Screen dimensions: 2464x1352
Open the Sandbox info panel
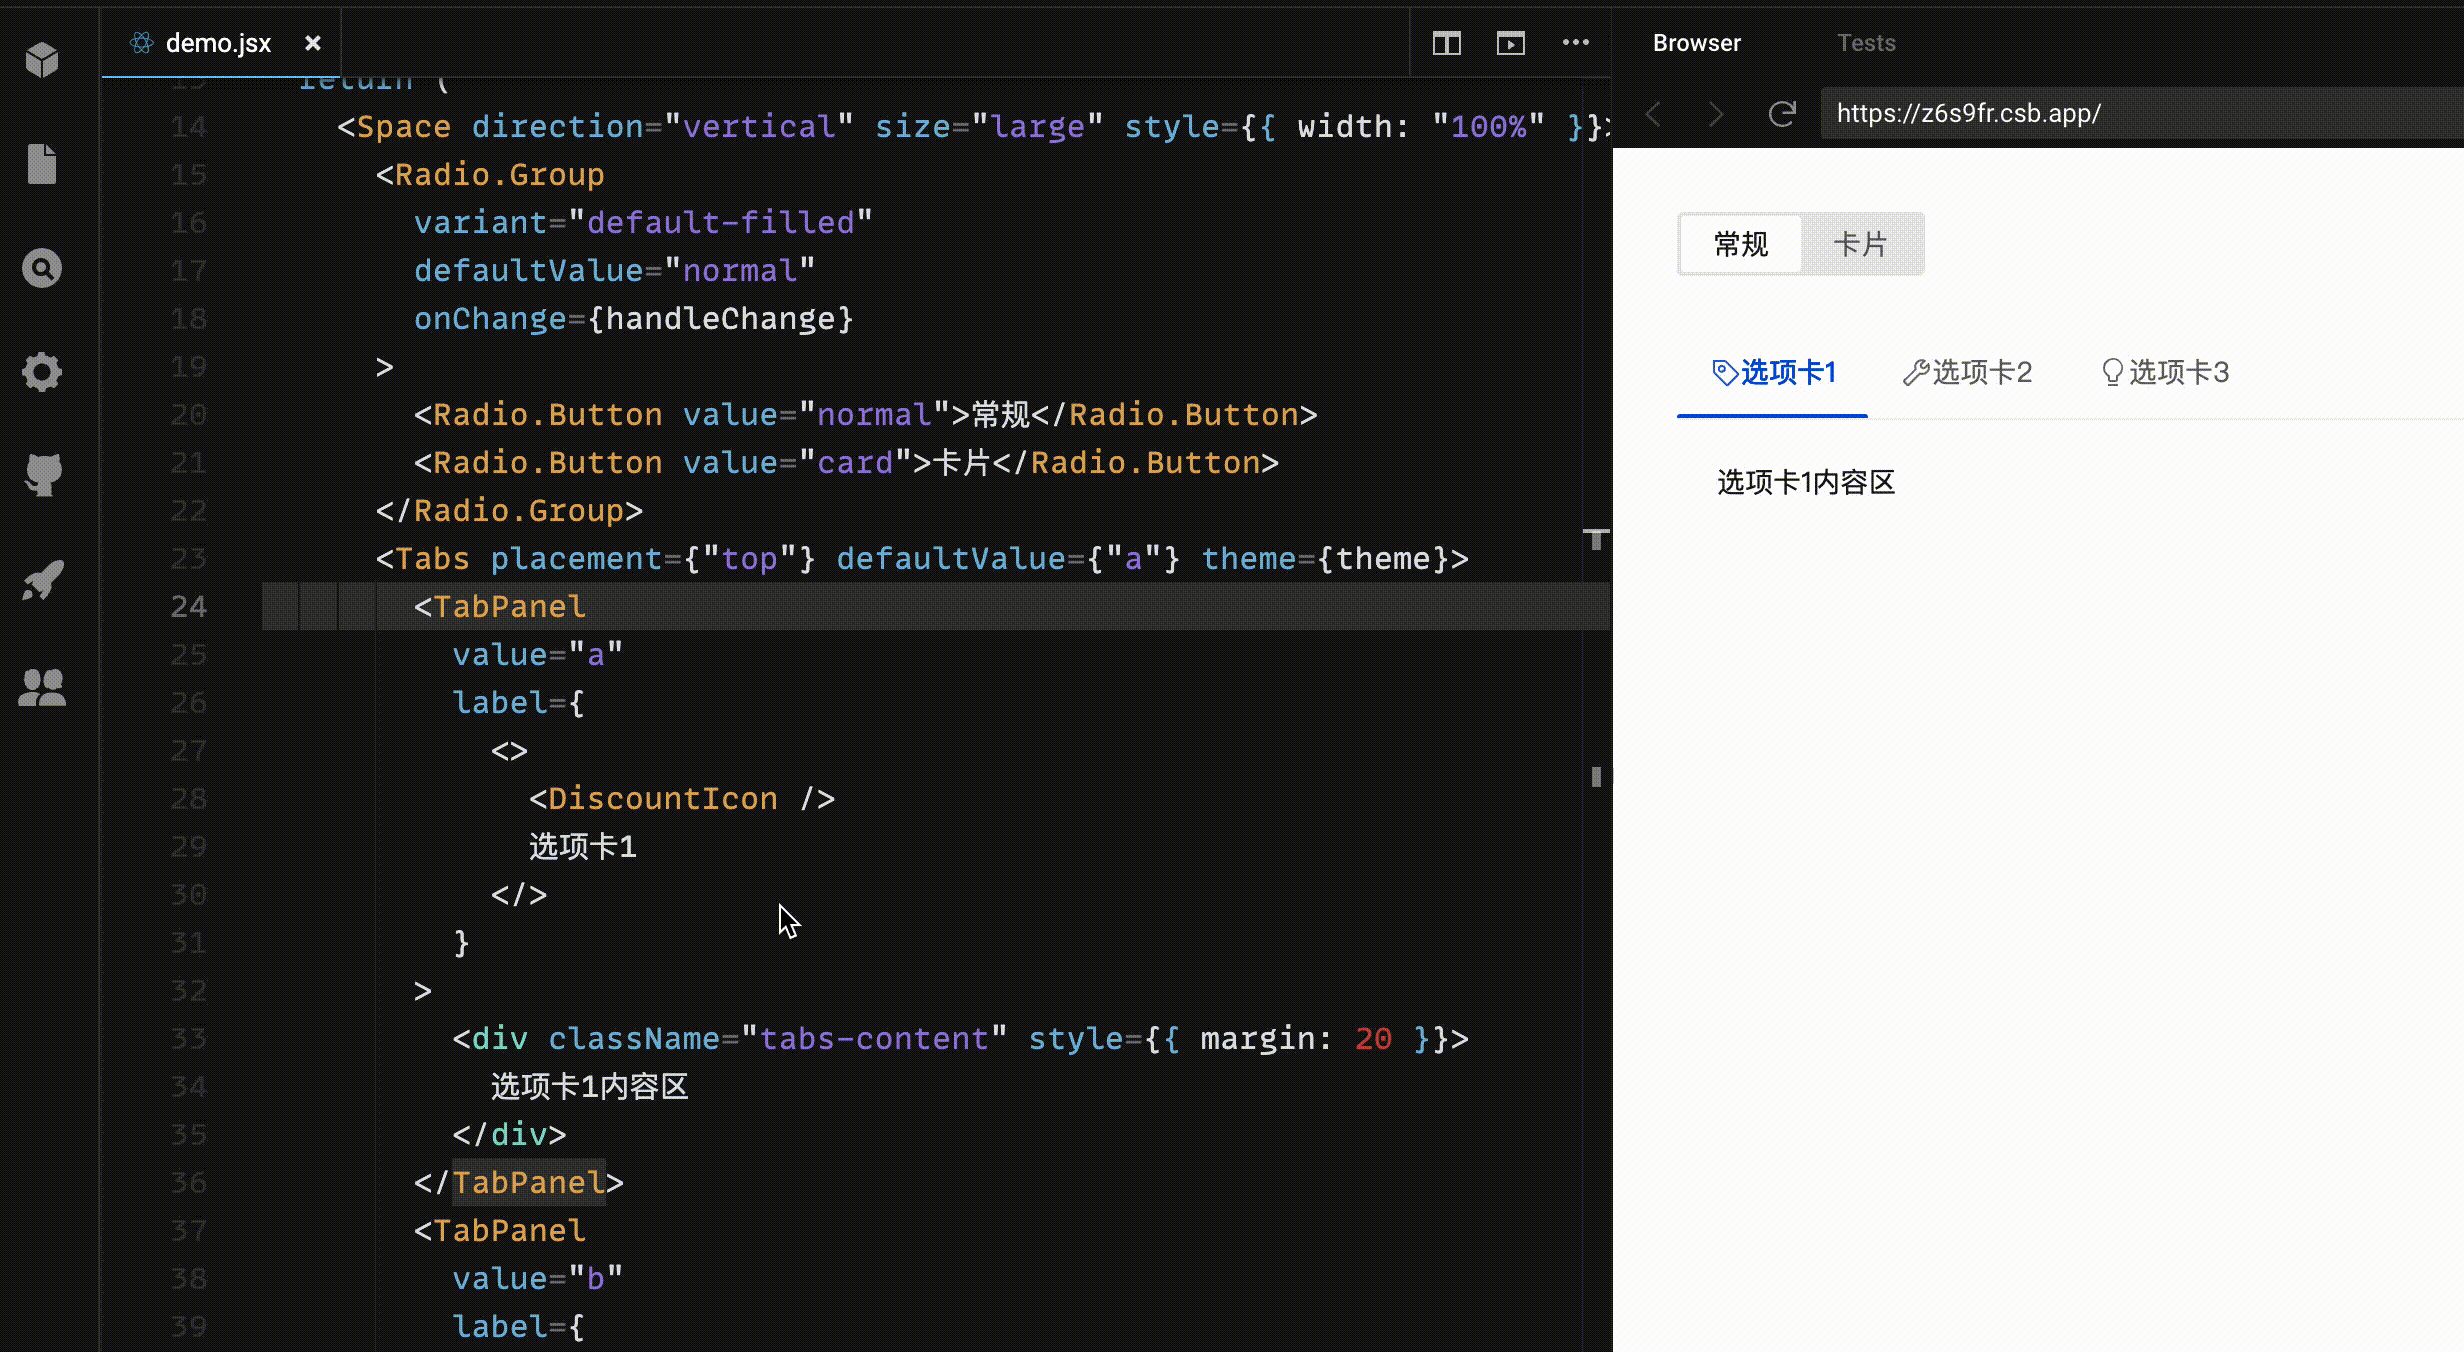(42, 61)
